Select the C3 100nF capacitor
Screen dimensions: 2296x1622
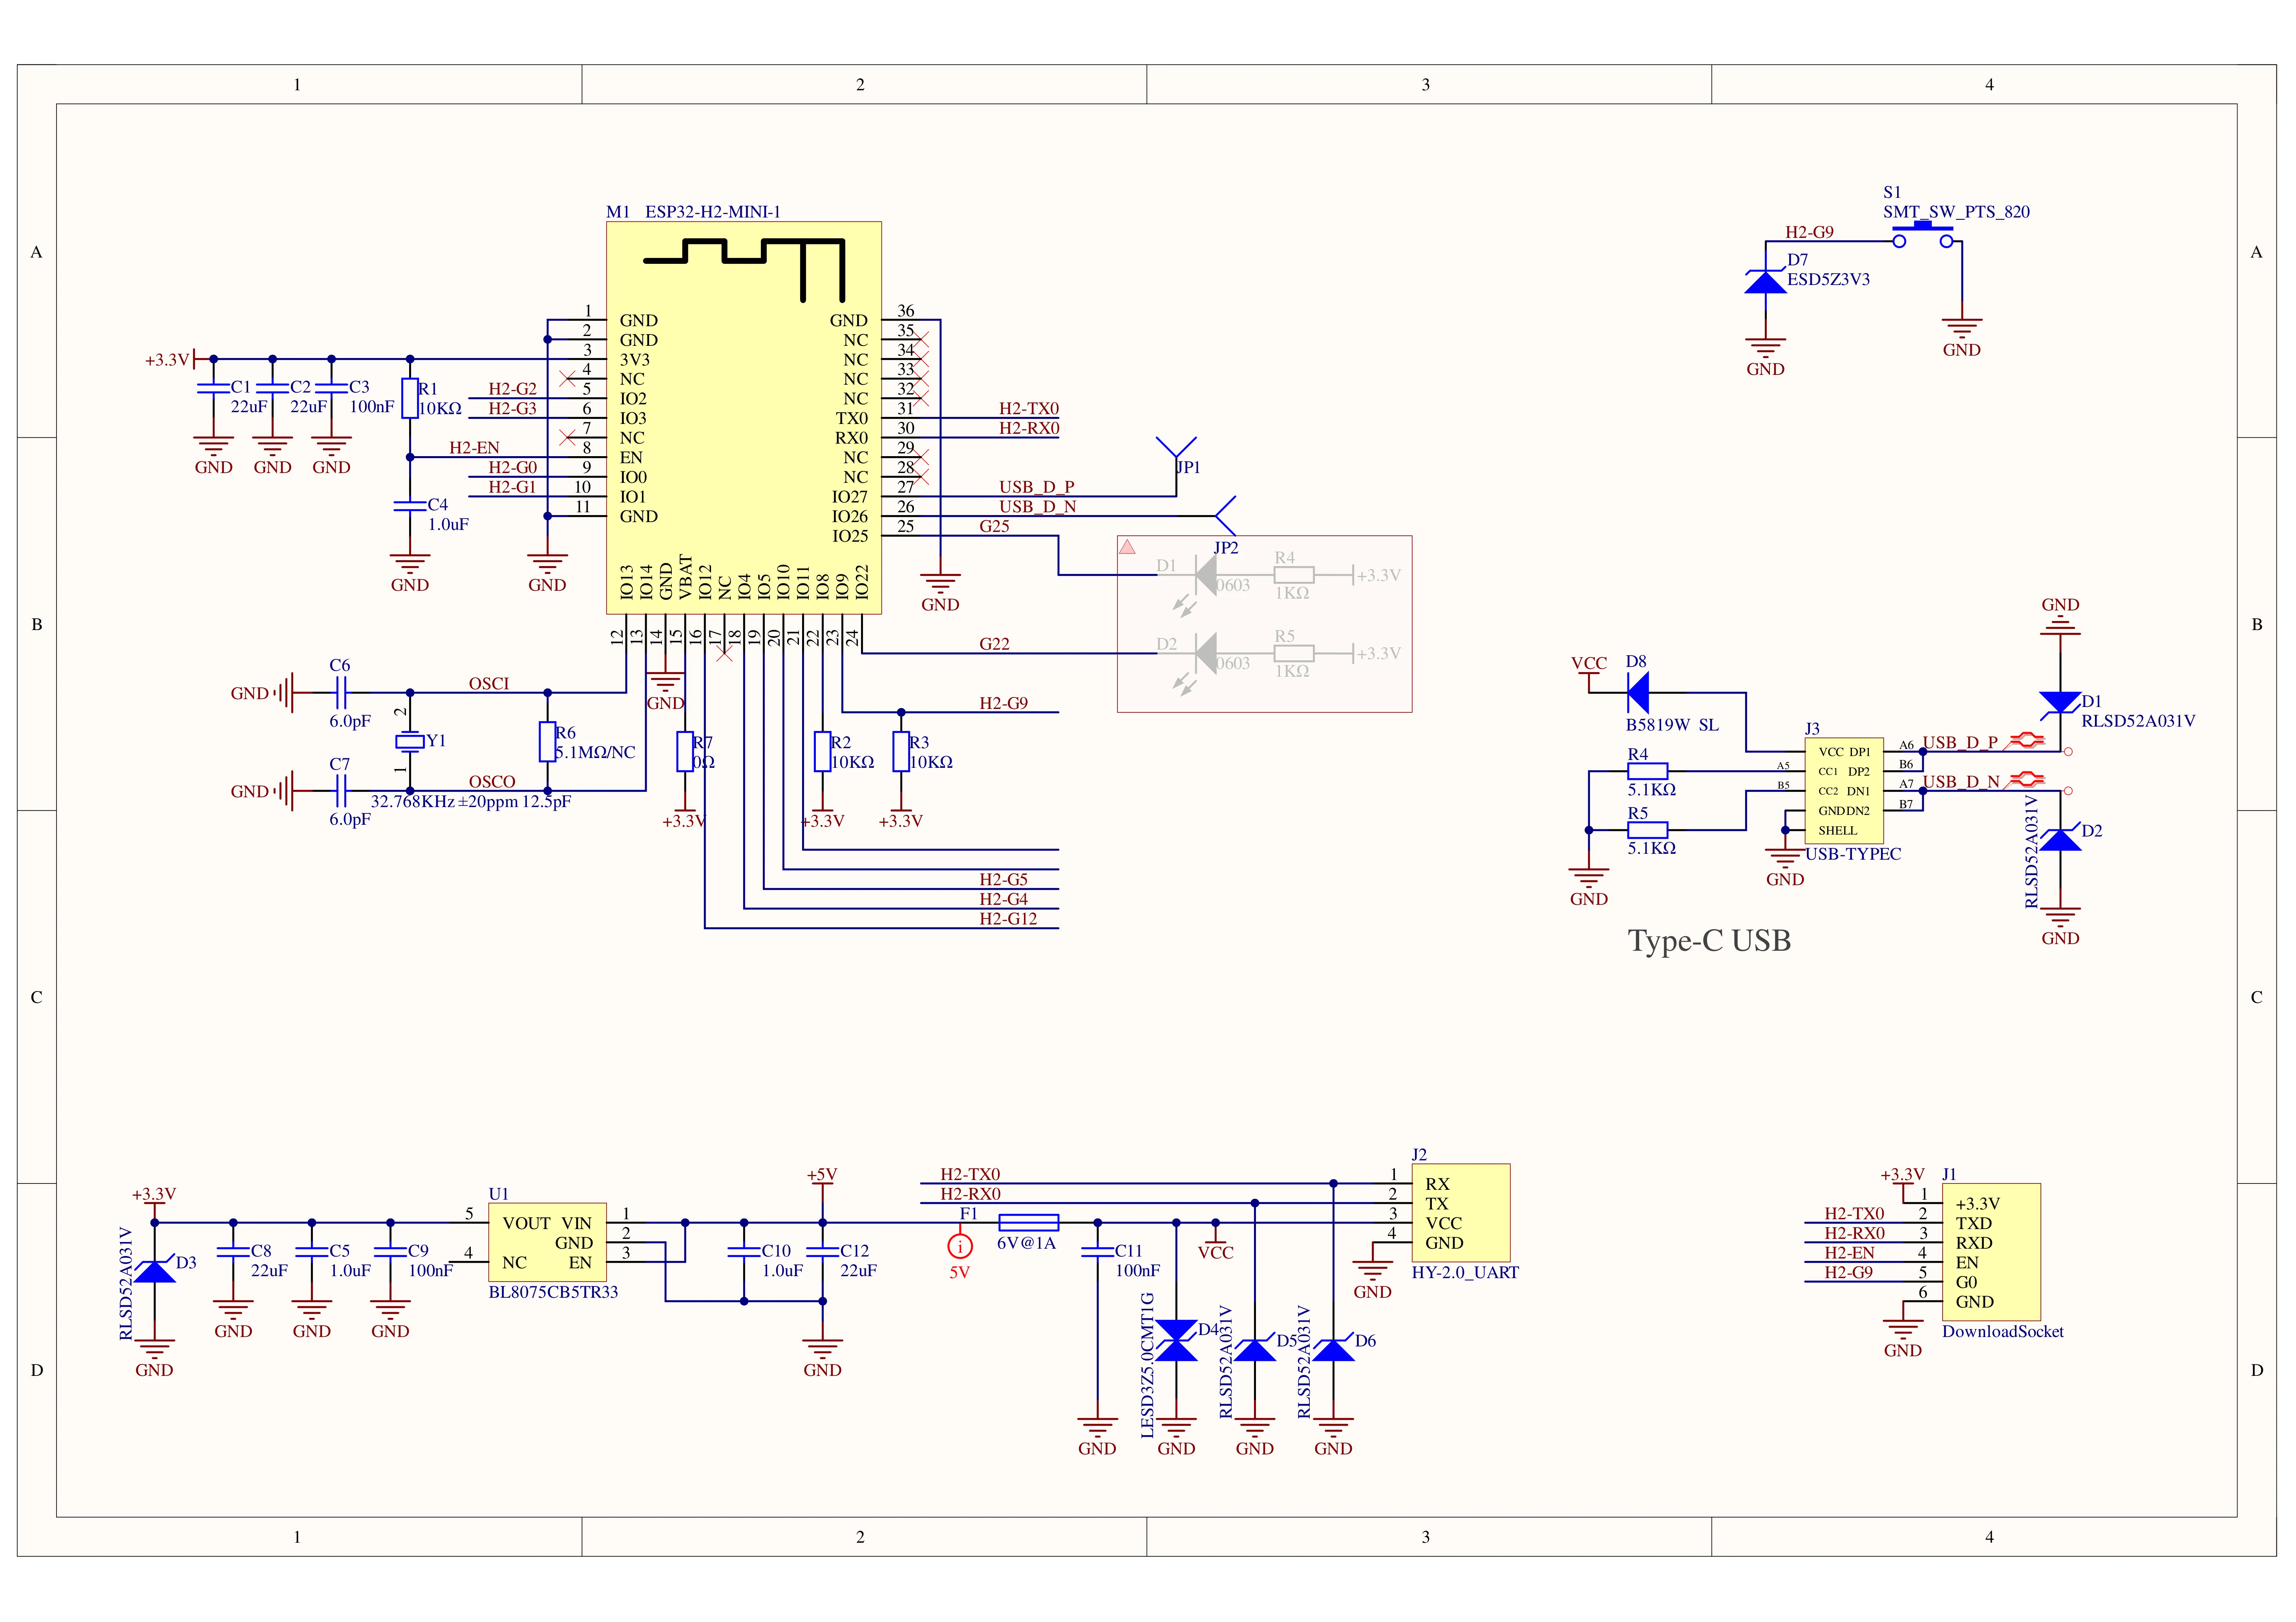[331, 387]
